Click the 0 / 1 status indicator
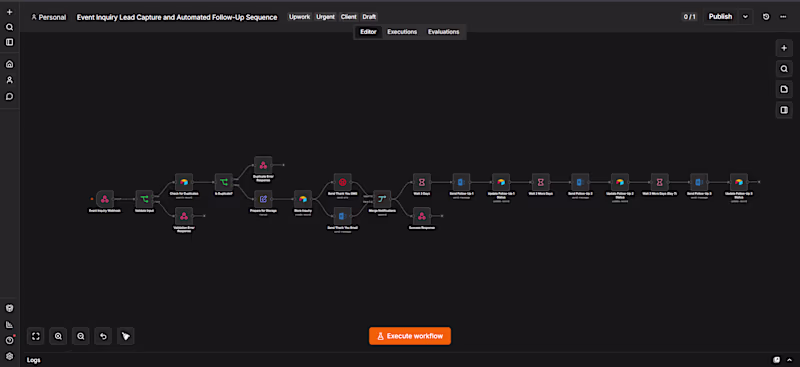800x367 pixels. point(689,17)
